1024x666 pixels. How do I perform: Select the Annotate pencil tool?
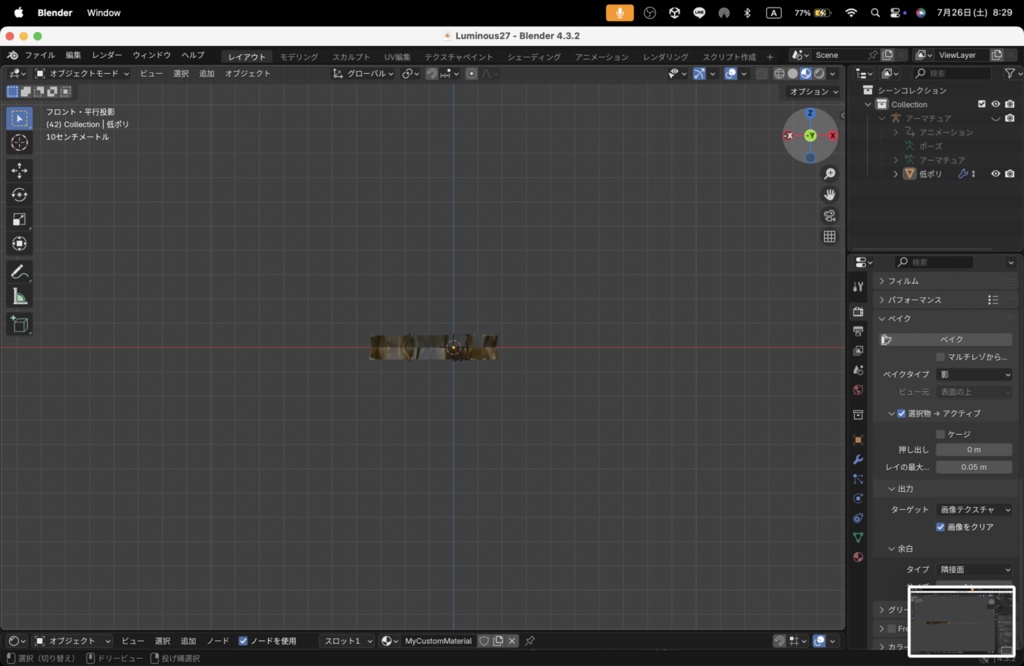pos(19,272)
